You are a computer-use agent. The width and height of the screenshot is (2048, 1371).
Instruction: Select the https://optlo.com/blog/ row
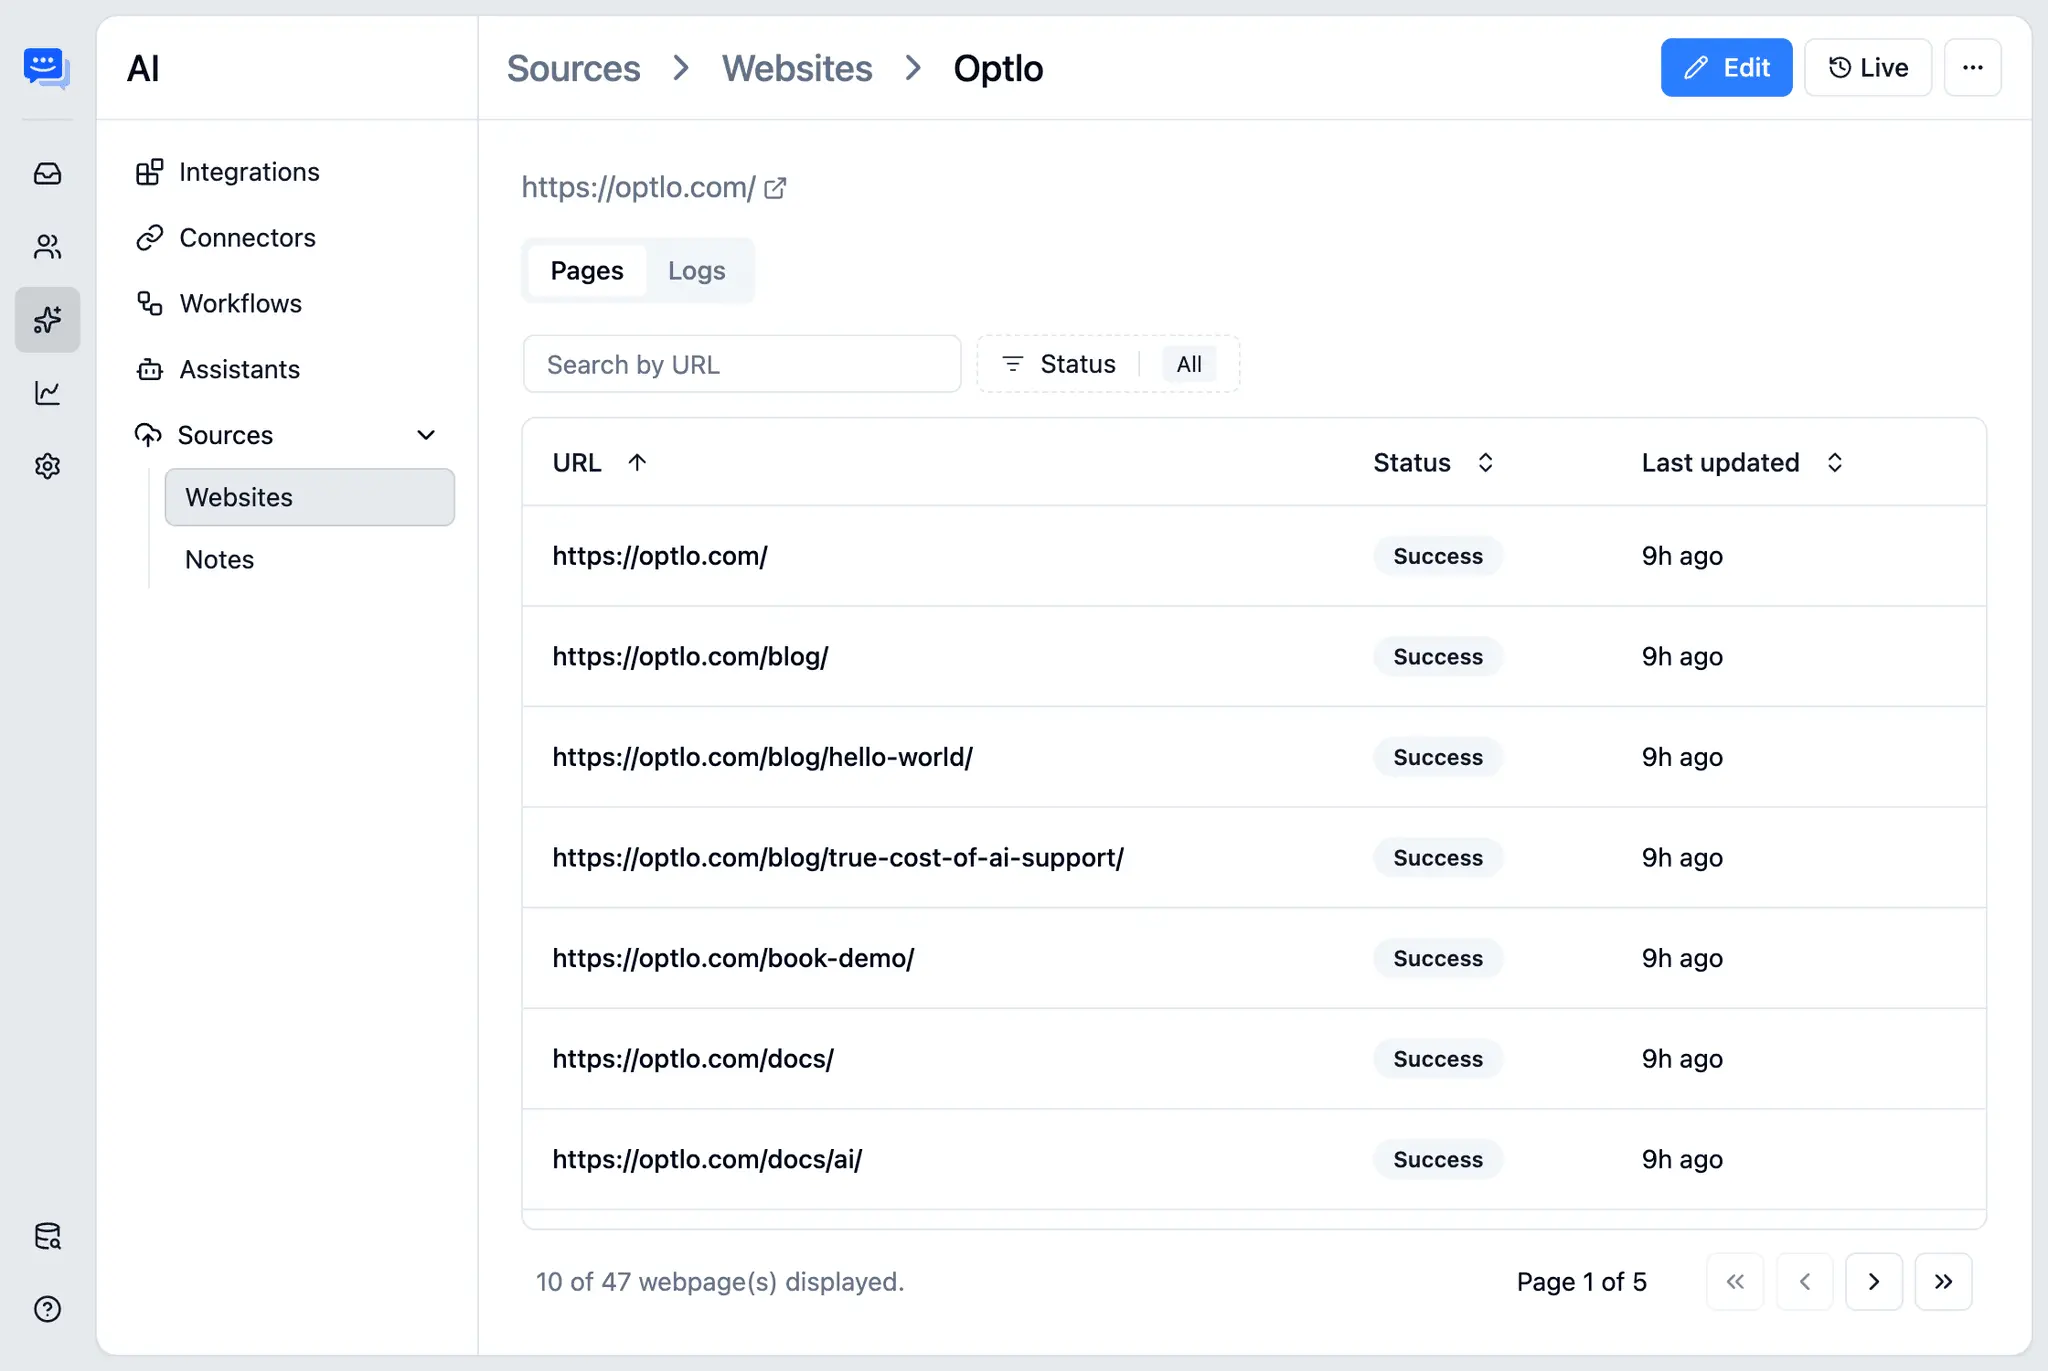coord(1253,657)
